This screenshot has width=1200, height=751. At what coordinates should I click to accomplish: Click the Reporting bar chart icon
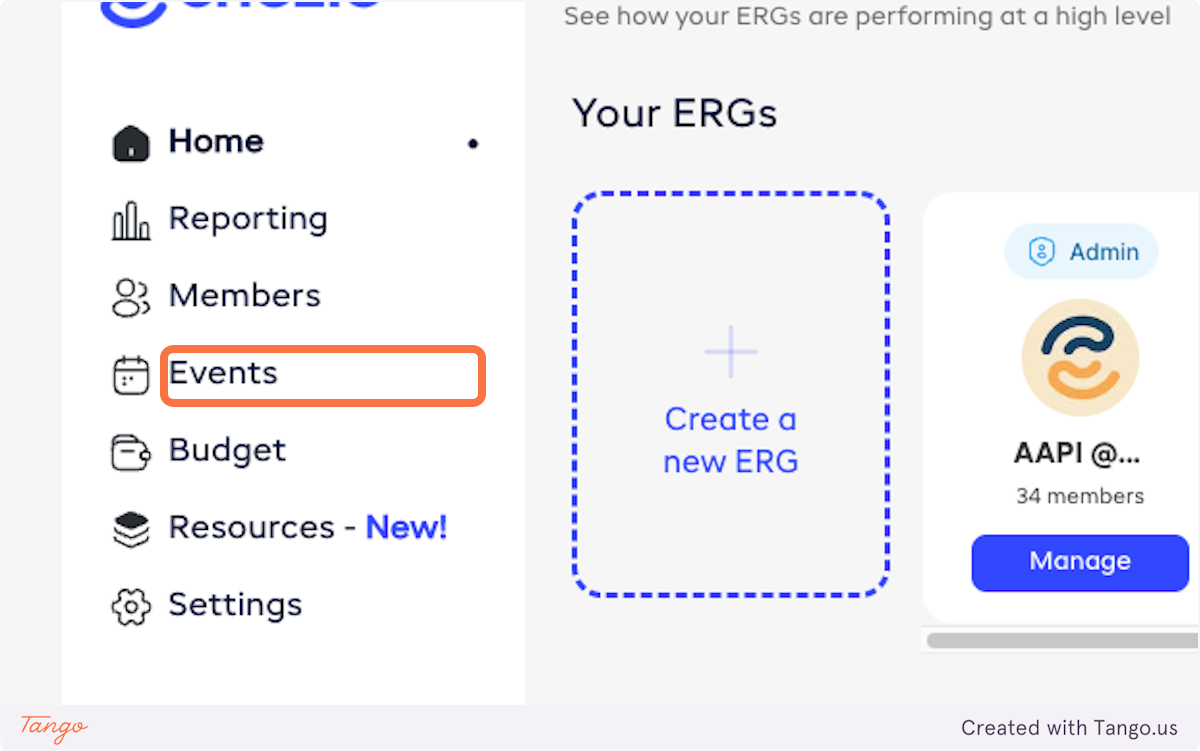(131, 221)
